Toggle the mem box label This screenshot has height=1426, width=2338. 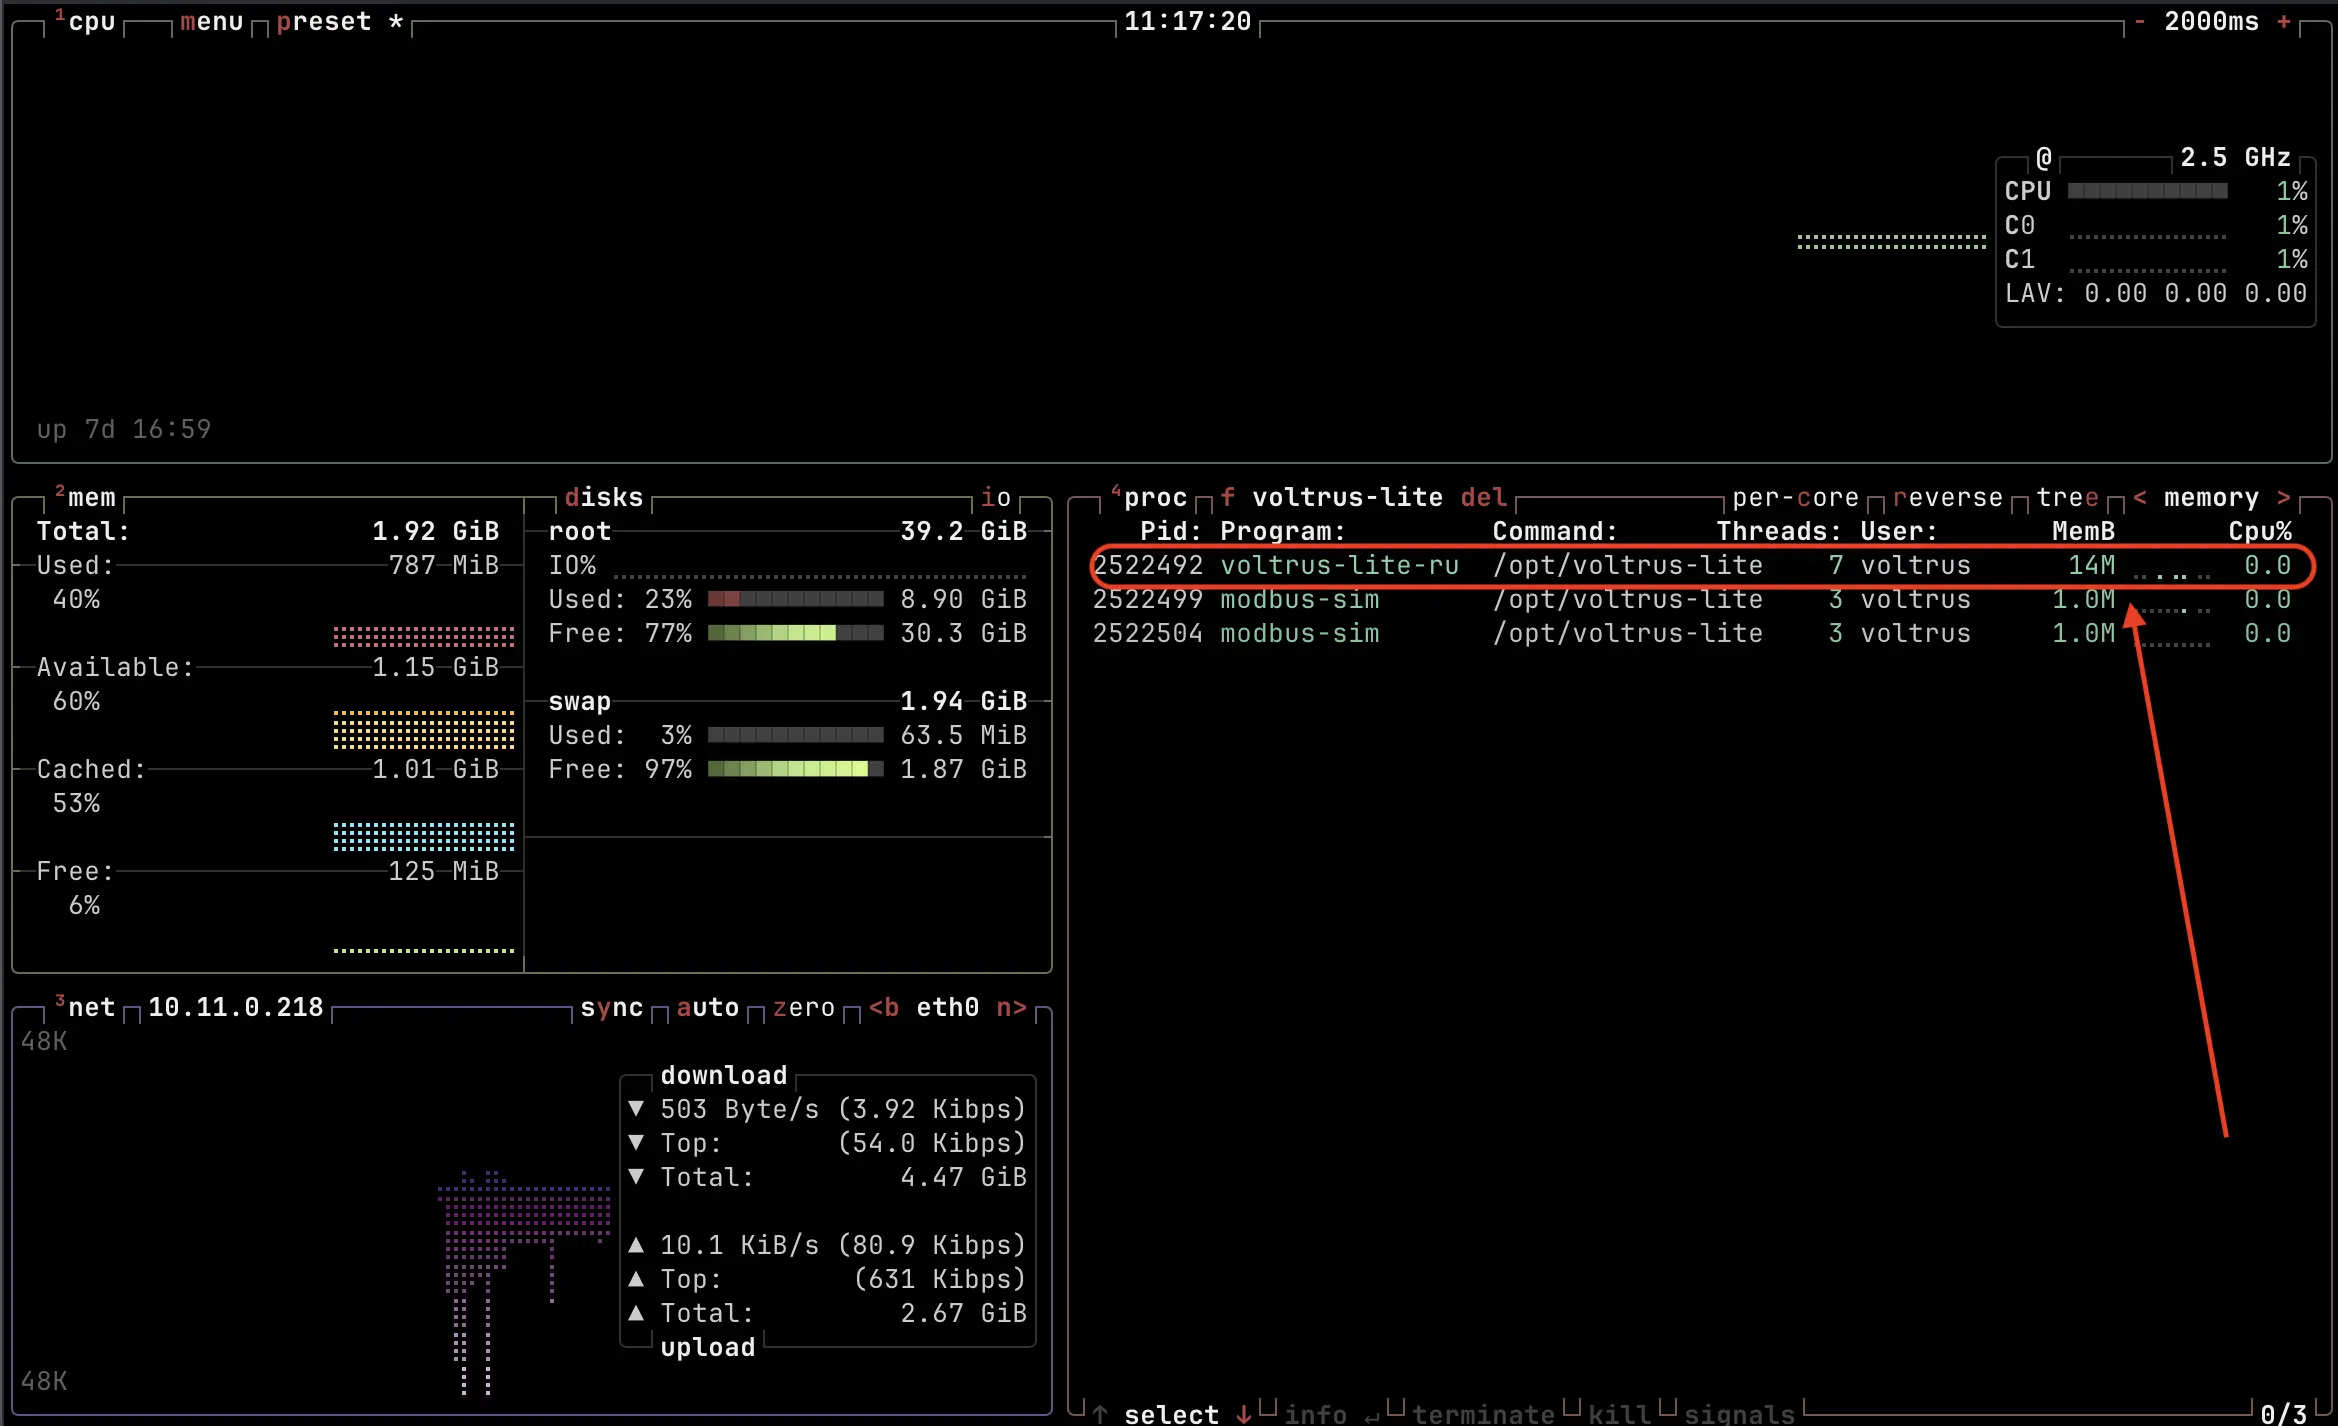[85, 497]
